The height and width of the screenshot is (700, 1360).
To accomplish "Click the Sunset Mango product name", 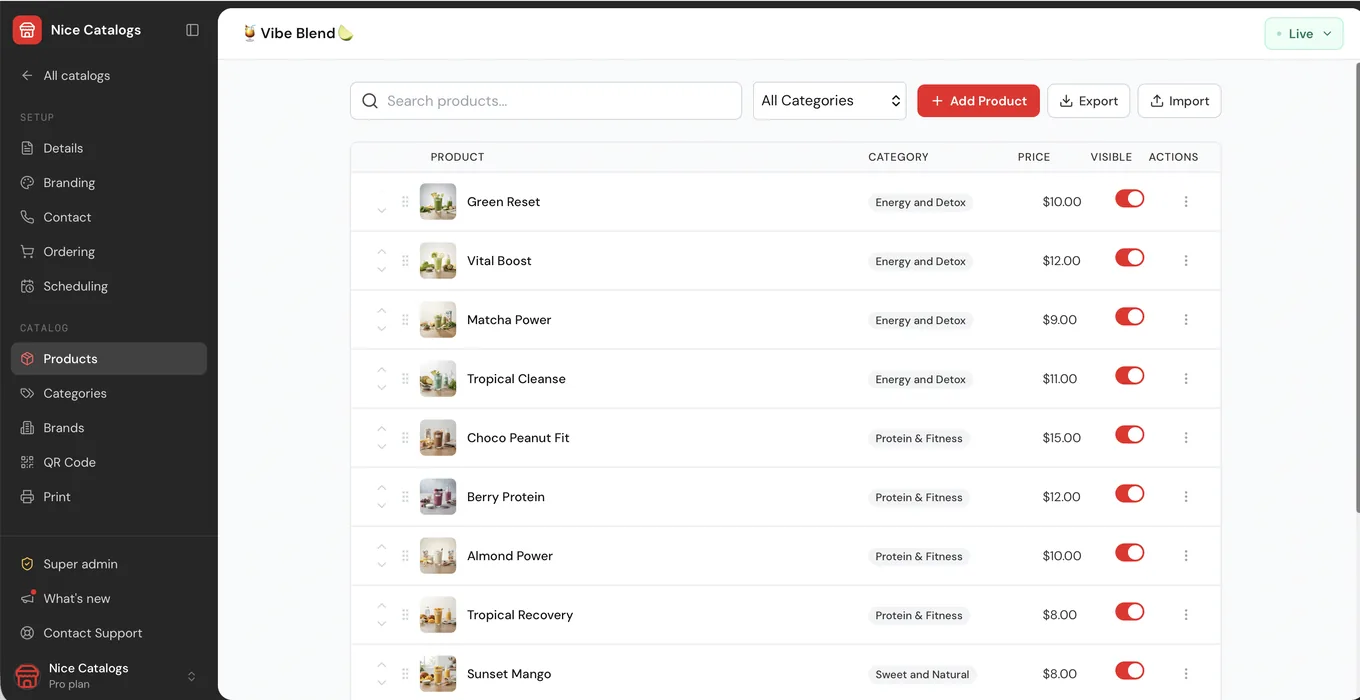I will click(509, 674).
